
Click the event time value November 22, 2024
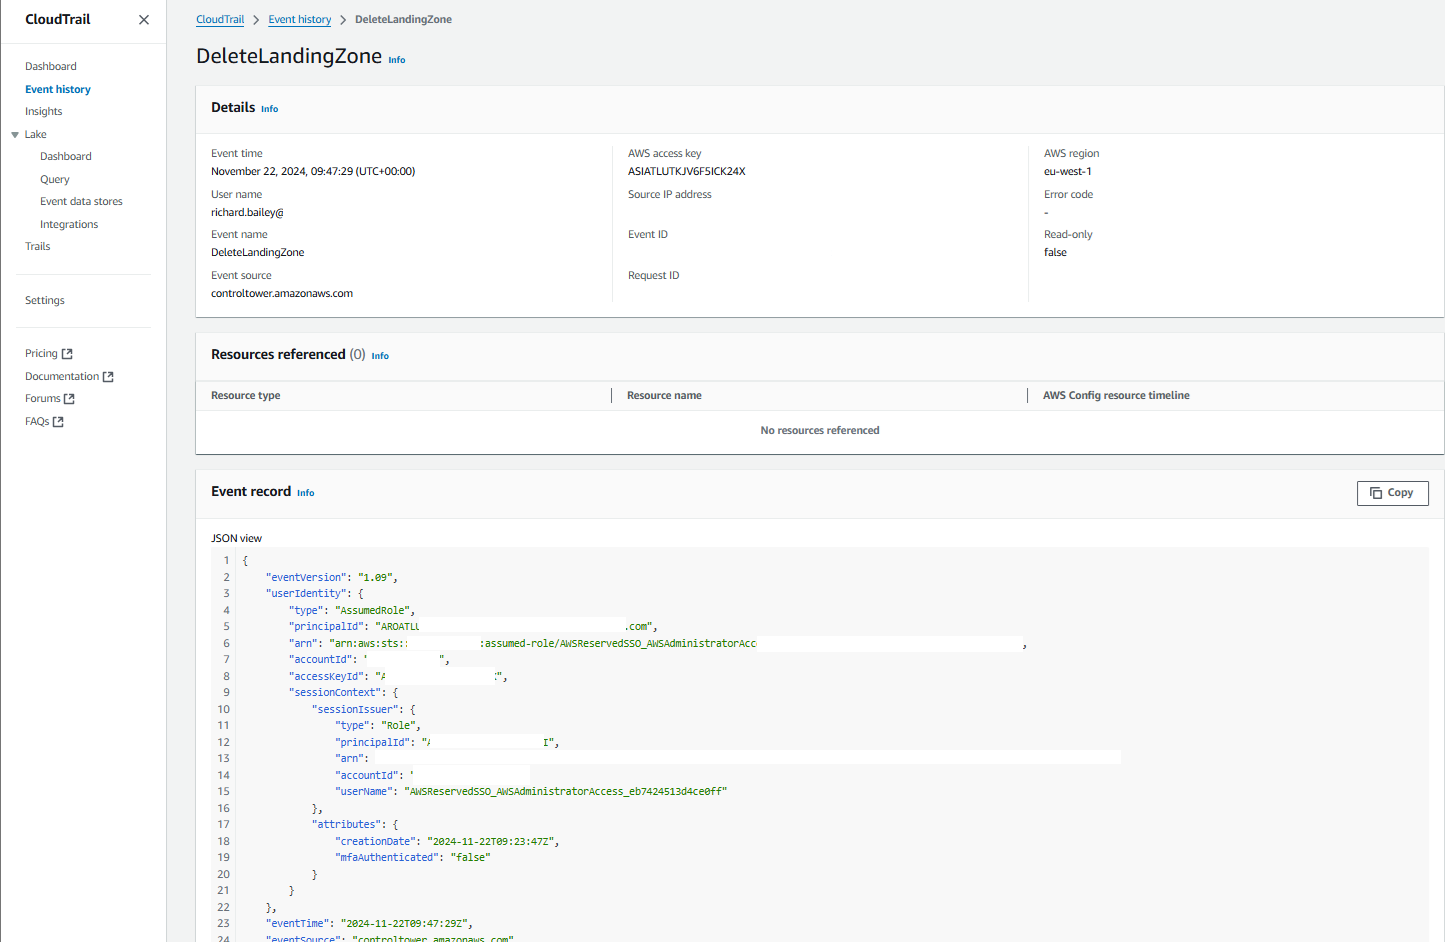coord(313,172)
